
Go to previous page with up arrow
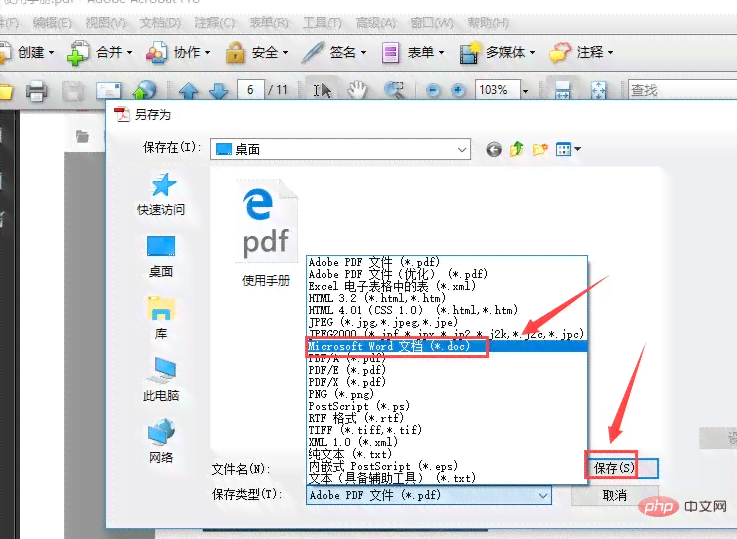(x=188, y=90)
